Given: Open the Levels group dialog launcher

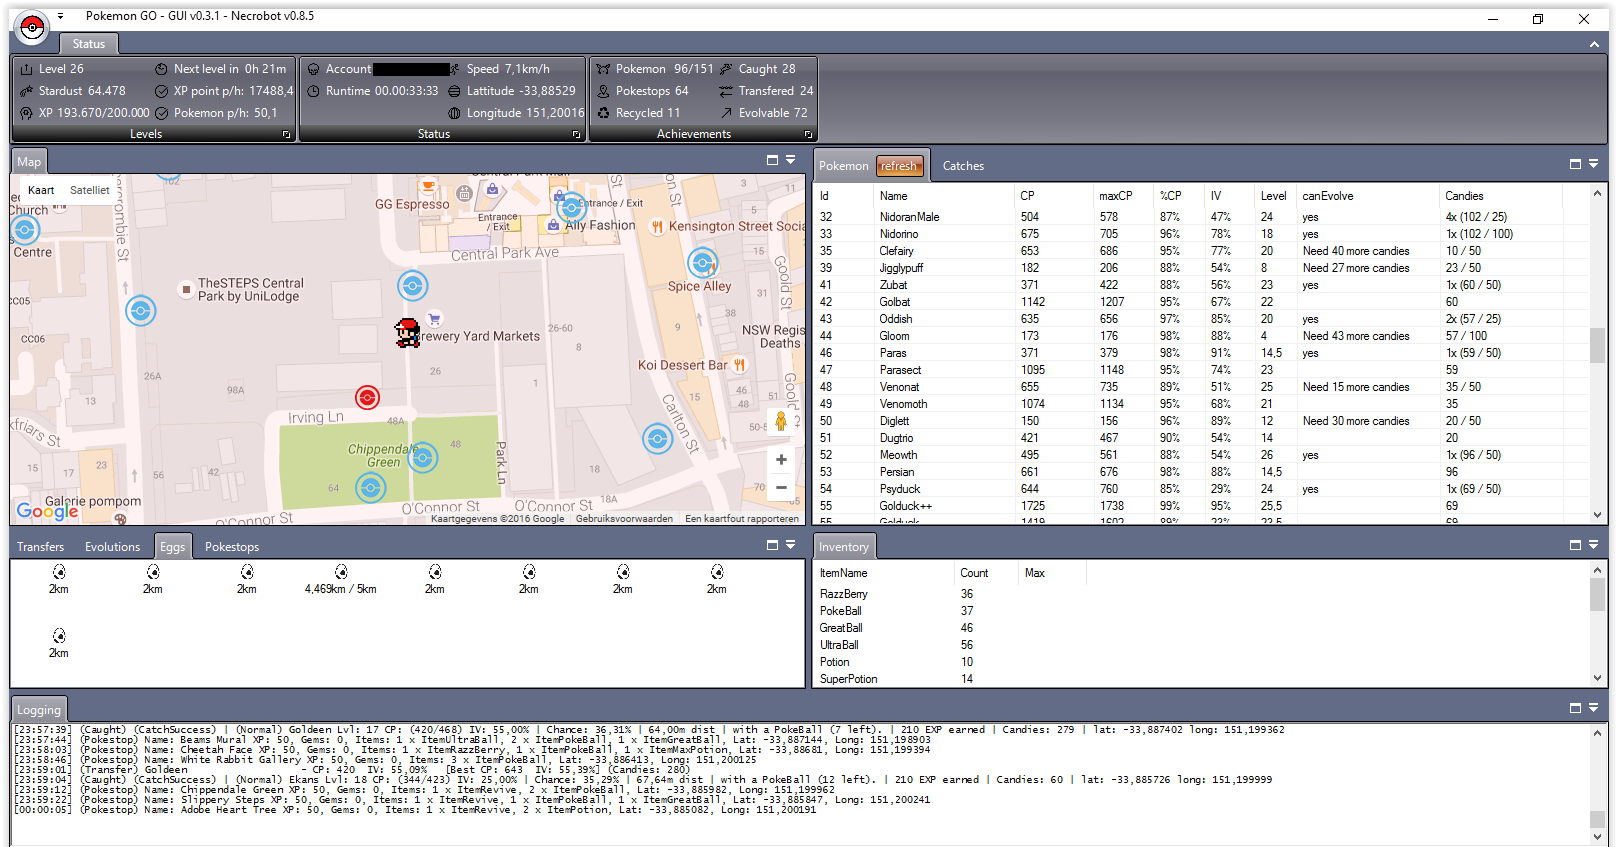Looking at the screenshot, I should click(x=286, y=134).
